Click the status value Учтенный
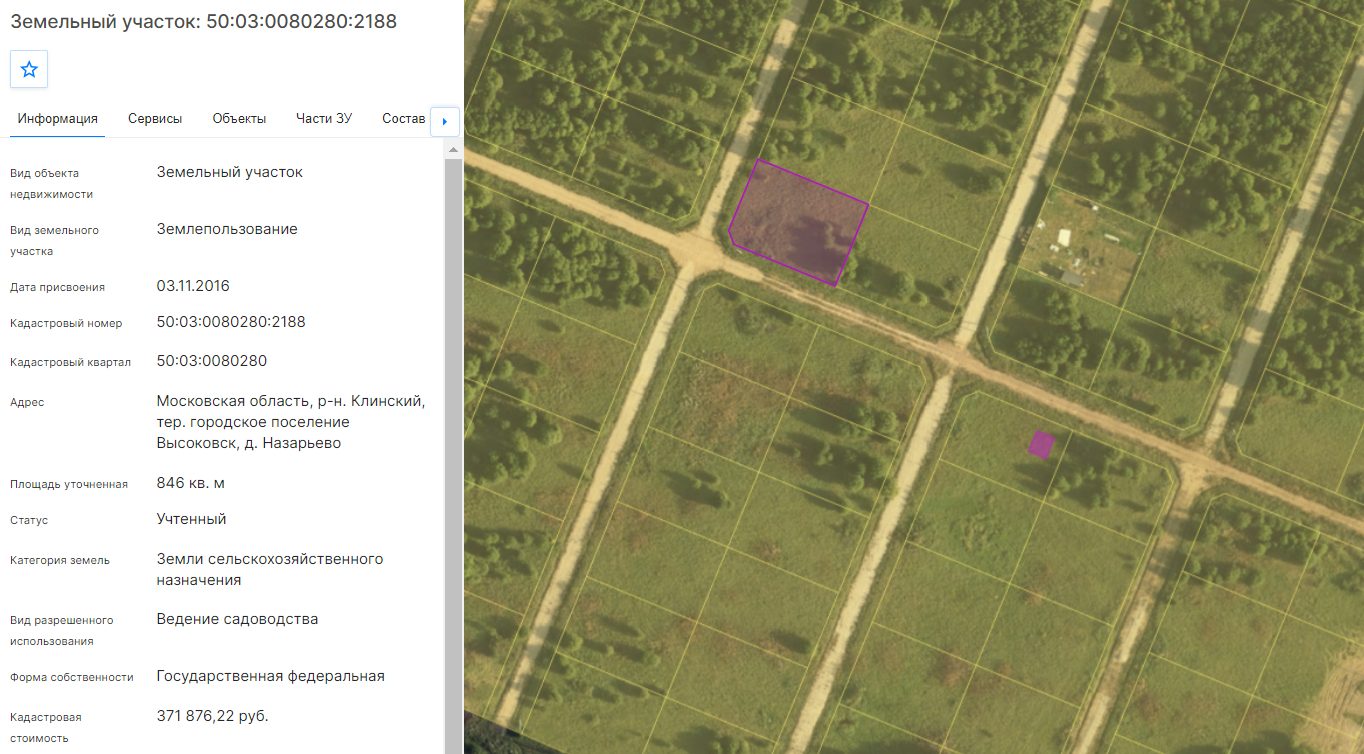 (191, 519)
